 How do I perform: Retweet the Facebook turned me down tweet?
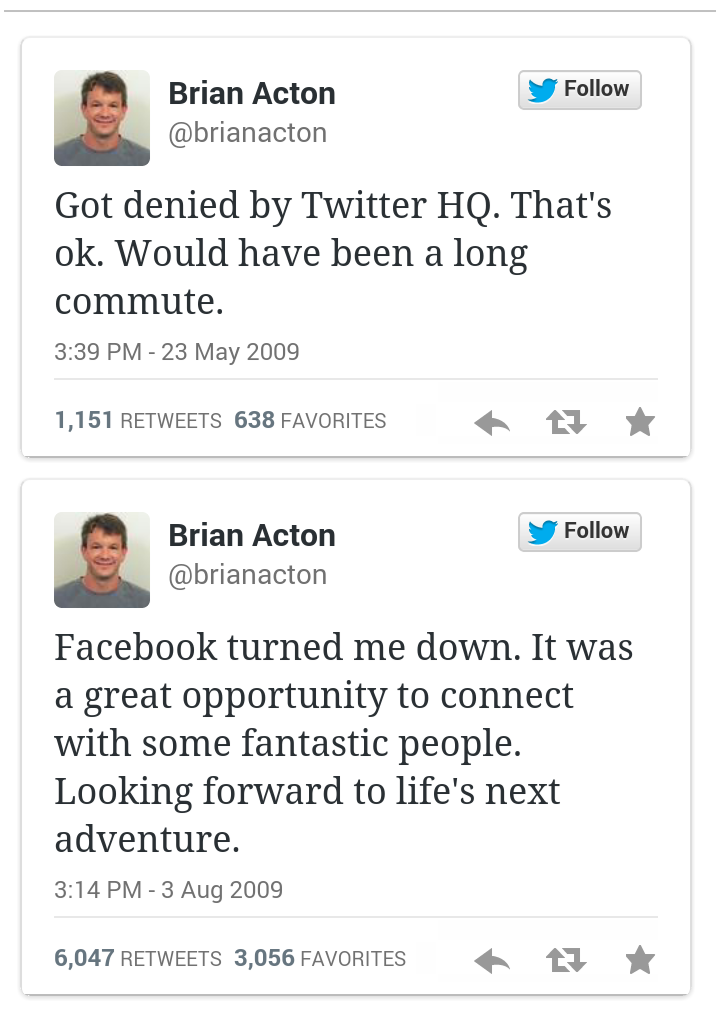pyautogui.click(x=566, y=962)
